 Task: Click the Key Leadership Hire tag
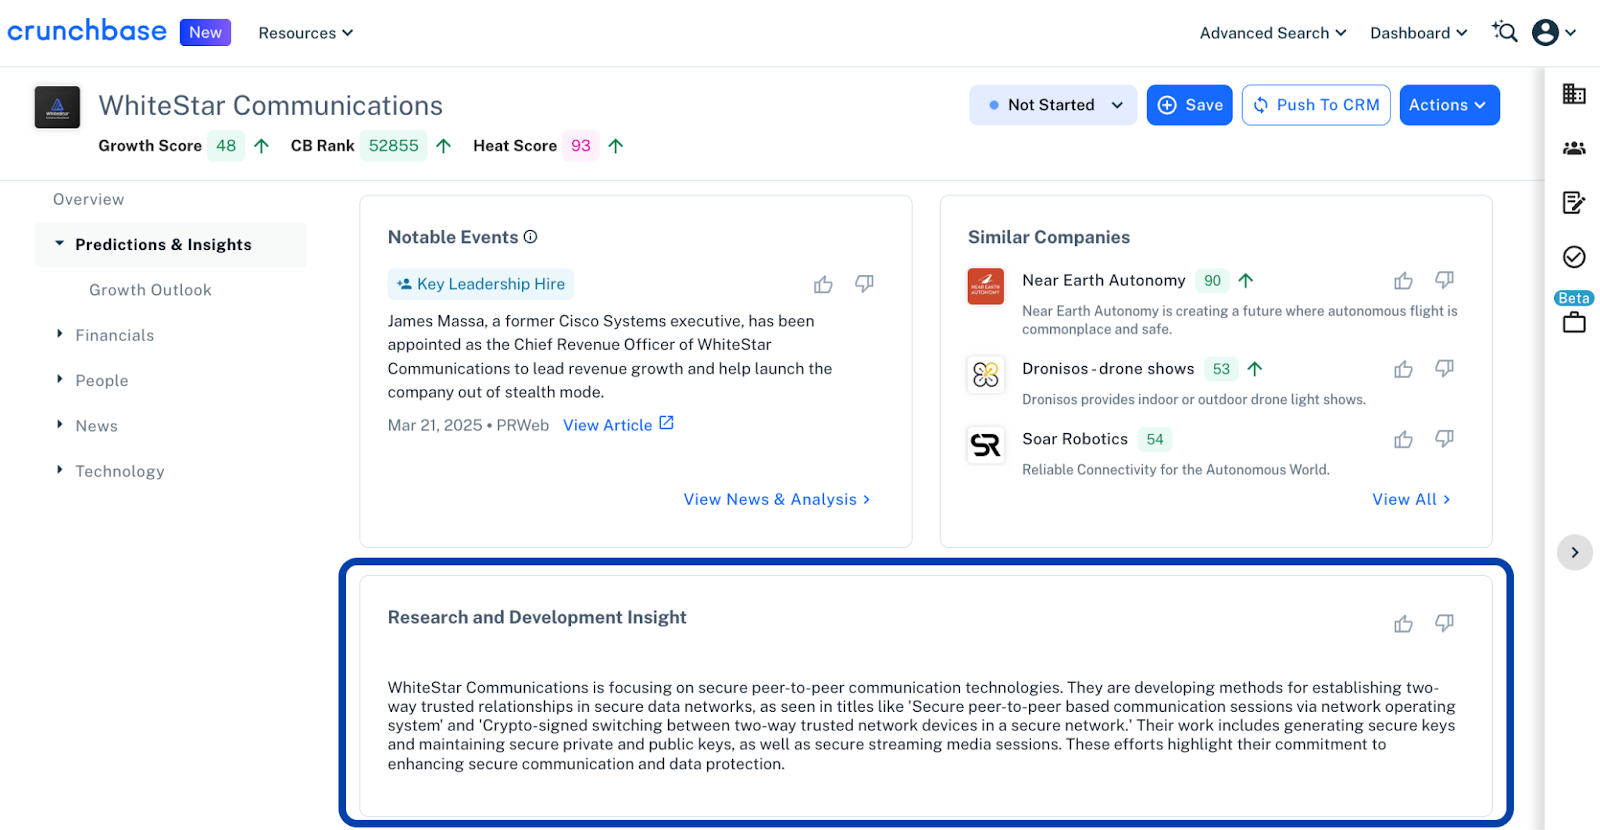click(481, 284)
